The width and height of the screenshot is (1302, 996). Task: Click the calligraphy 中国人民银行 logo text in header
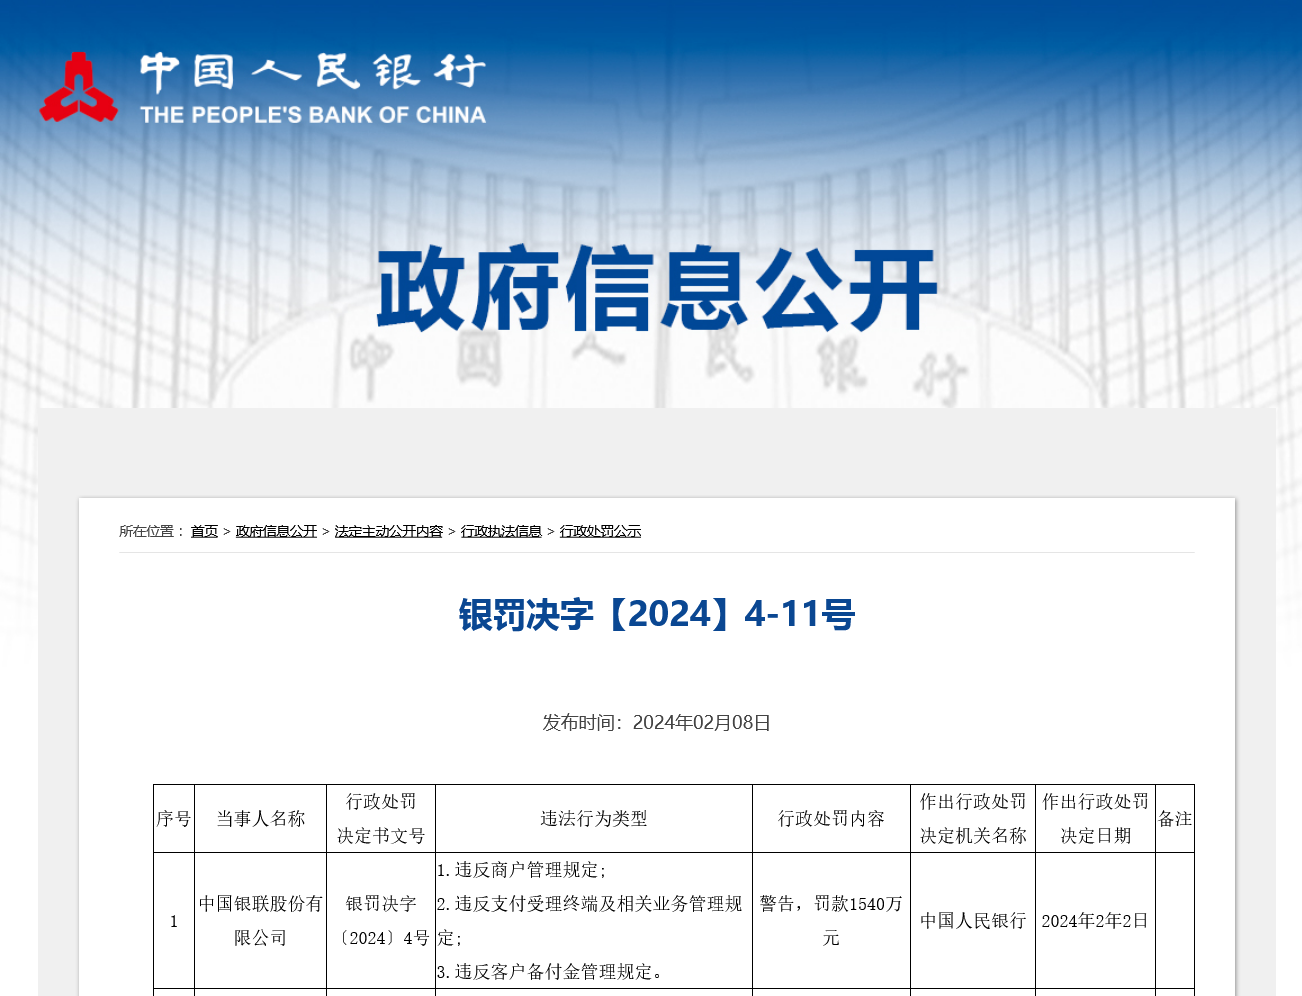pyautogui.click(x=312, y=72)
